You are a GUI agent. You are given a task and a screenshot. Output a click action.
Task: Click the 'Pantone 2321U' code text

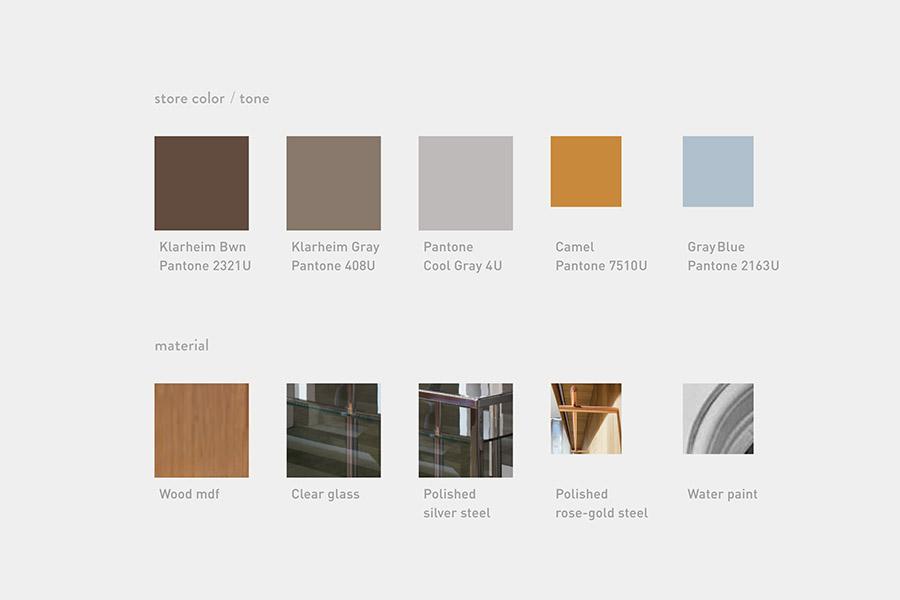pyautogui.click(x=205, y=266)
